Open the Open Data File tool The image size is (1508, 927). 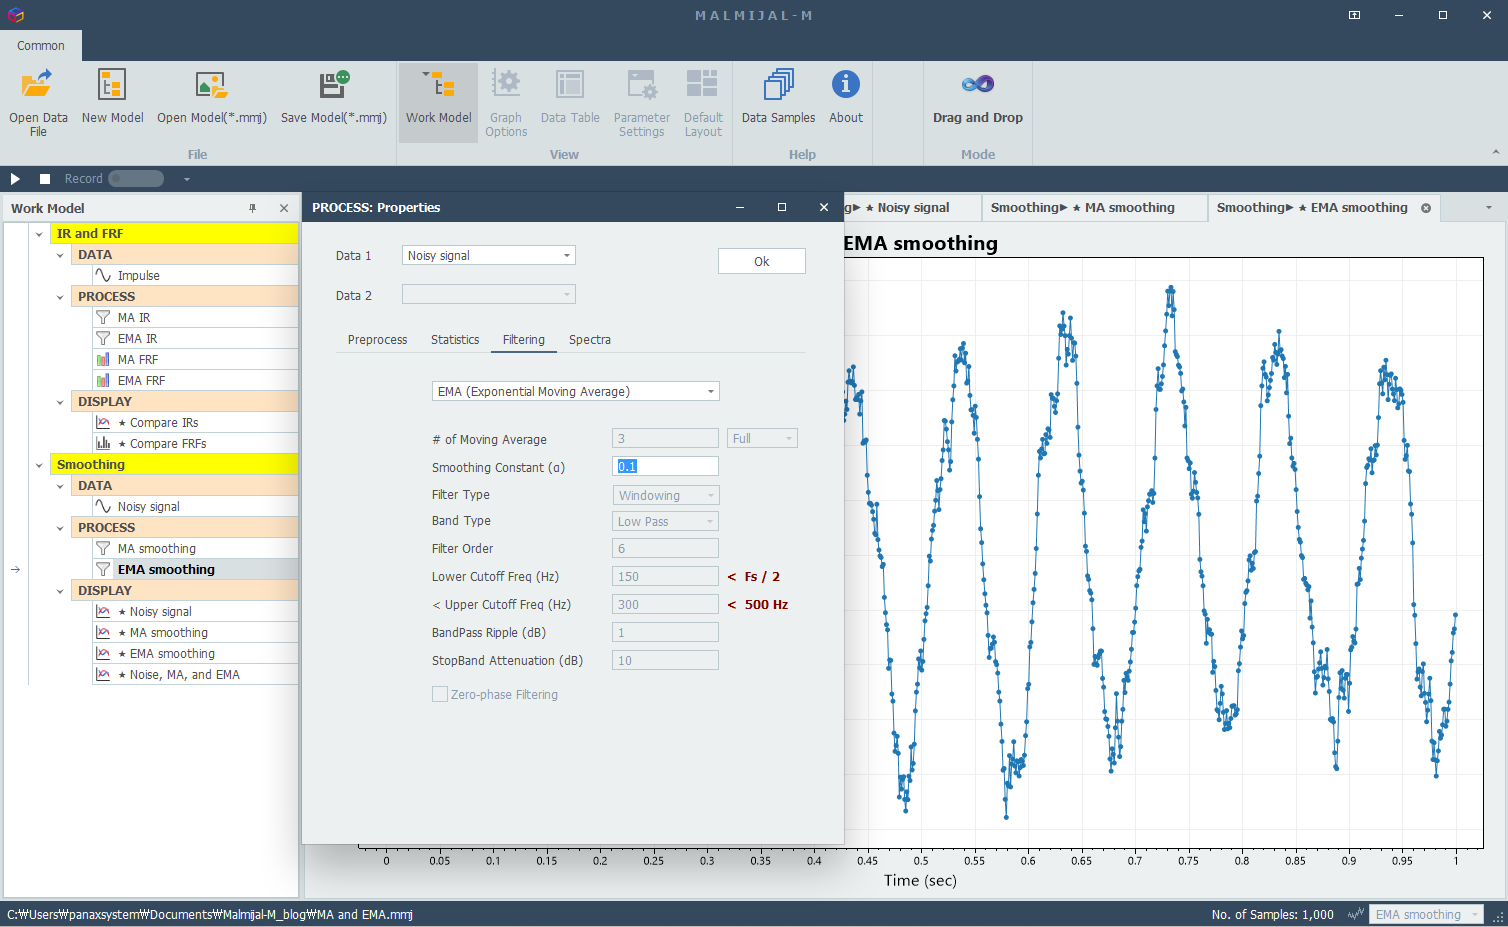point(38,102)
